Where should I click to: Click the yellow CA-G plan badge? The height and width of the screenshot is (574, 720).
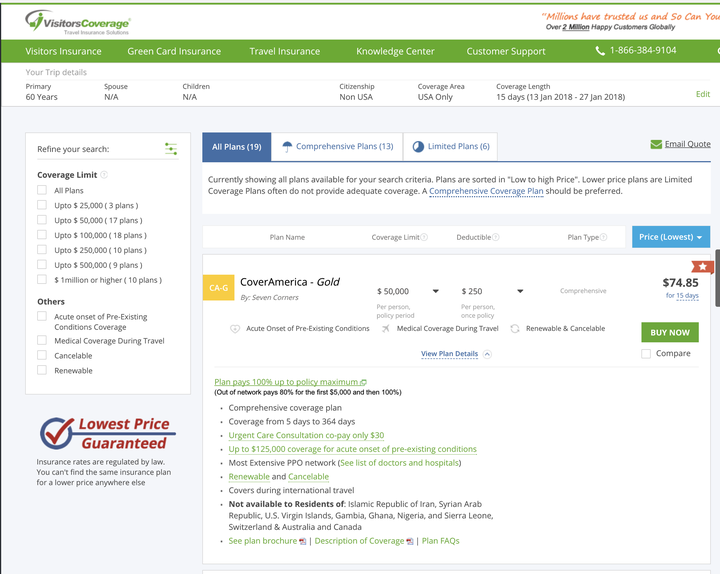219,287
